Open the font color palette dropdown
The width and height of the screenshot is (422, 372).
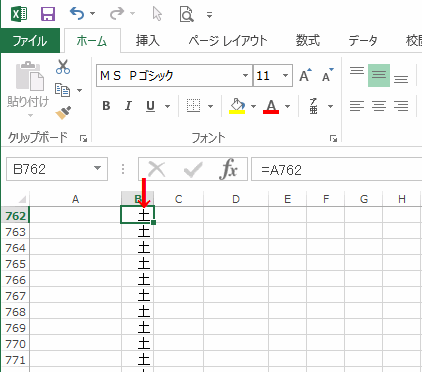click(287, 106)
